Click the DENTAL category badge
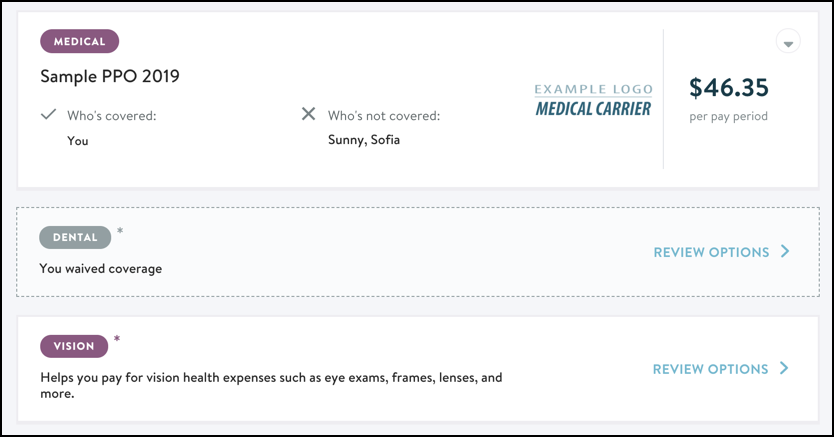 click(75, 237)
